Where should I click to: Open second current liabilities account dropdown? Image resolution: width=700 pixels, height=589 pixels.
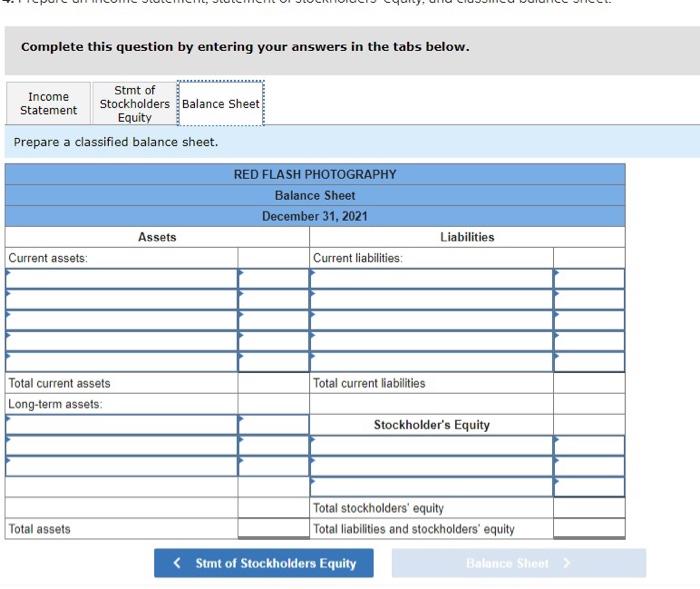pyautogui.click(x=431, y=300)
